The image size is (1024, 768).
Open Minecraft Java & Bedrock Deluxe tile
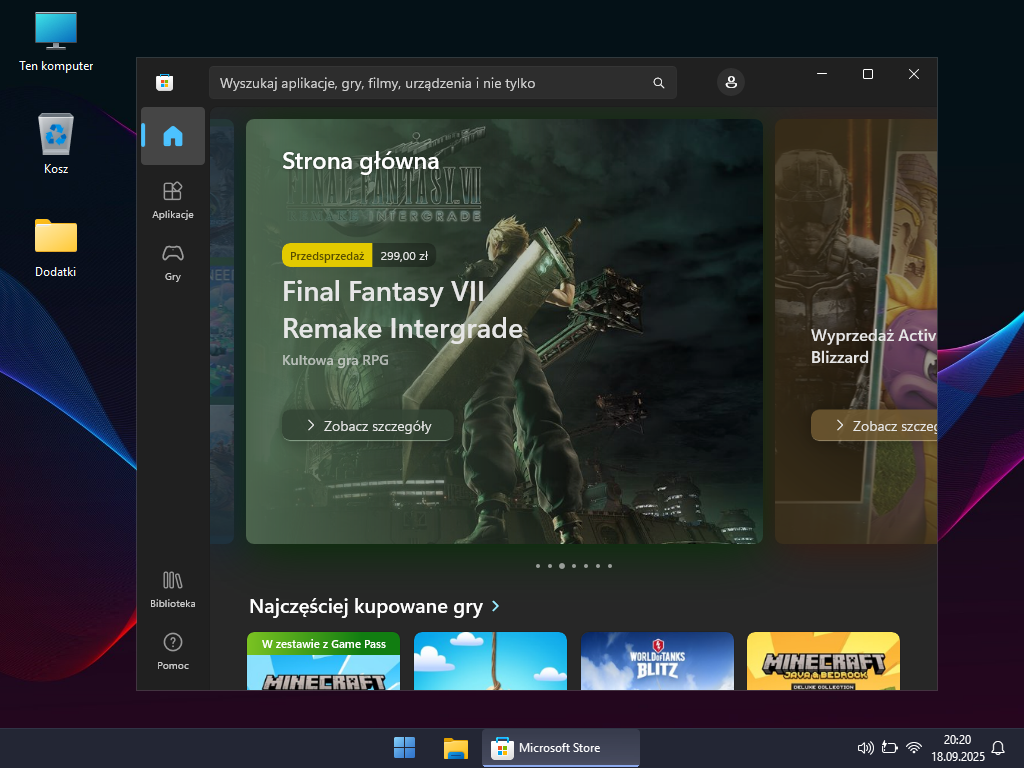[823, 662]
